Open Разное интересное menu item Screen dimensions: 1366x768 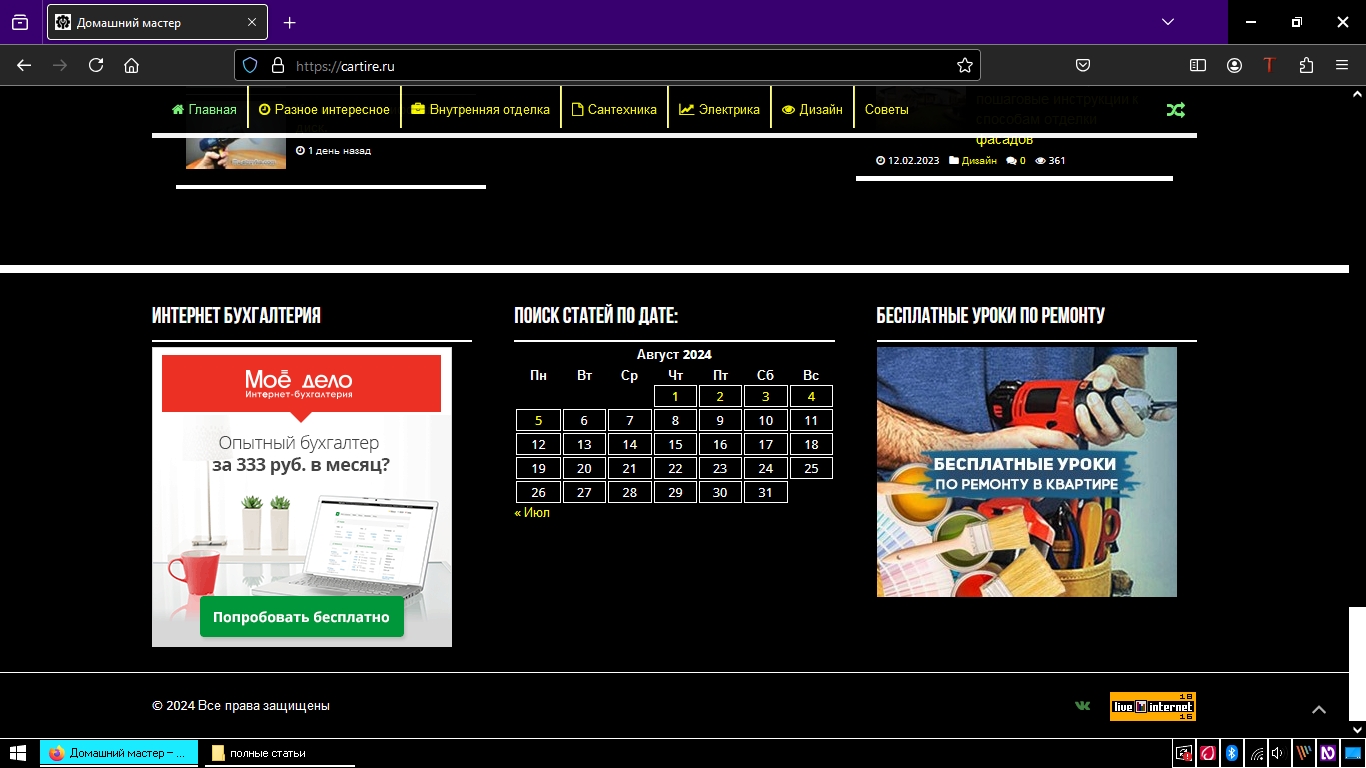[324, 110]
